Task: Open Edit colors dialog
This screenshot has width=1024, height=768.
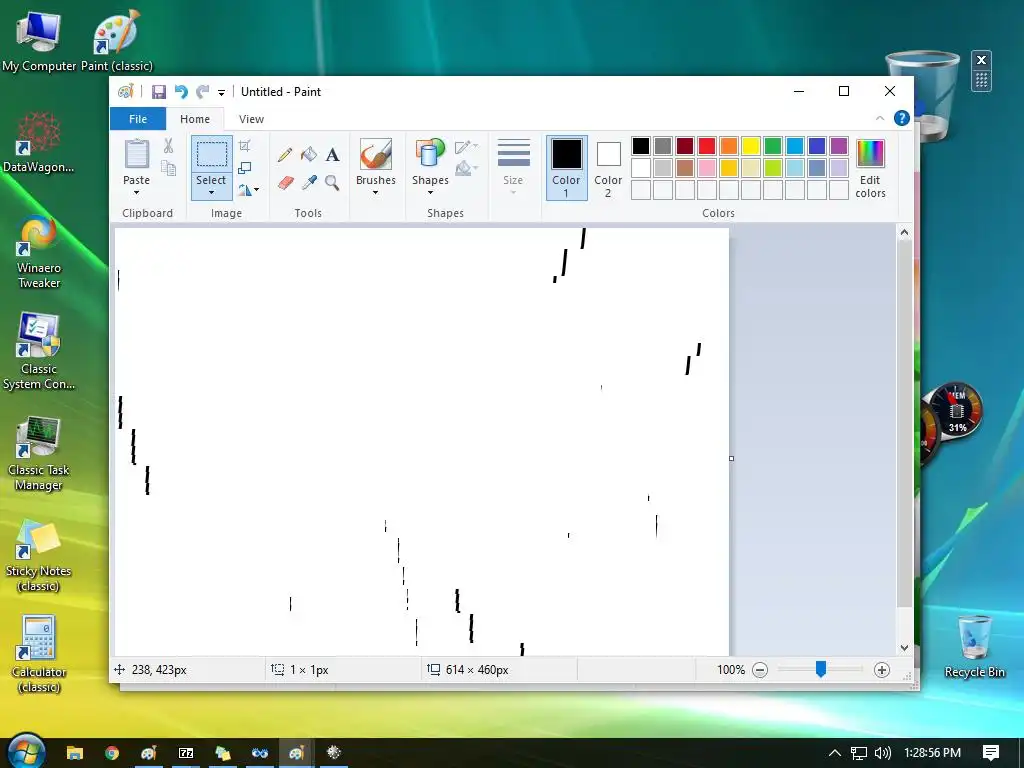Action: point(871,168)
